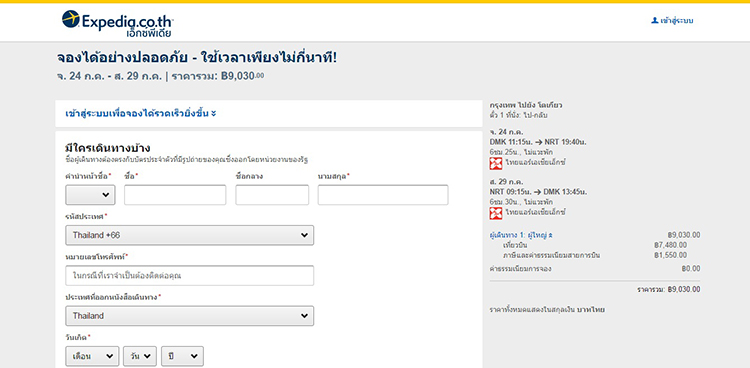This screenshot has height=368, width=750.
Task: Click the DMK 11:15 → NRT 19:40 flight text
Action: [538, 142]
